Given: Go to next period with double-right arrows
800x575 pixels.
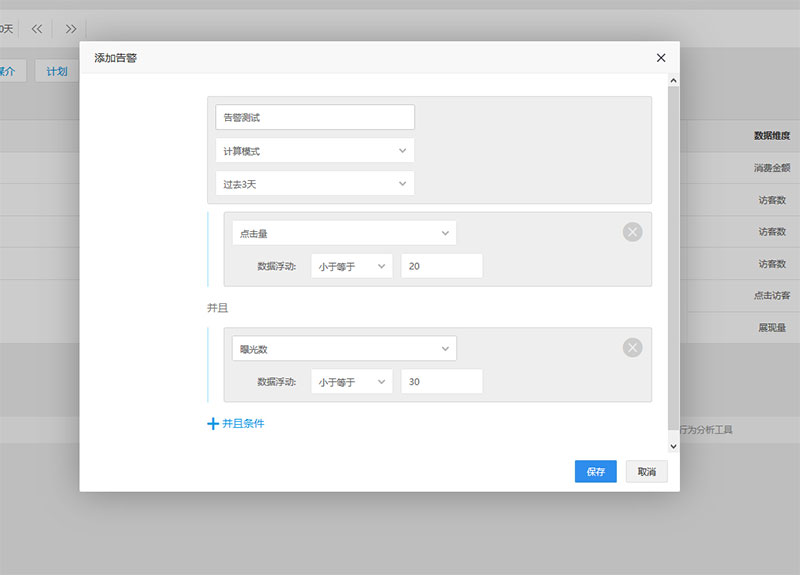Looking at the screenshot, I should point(71,29).
